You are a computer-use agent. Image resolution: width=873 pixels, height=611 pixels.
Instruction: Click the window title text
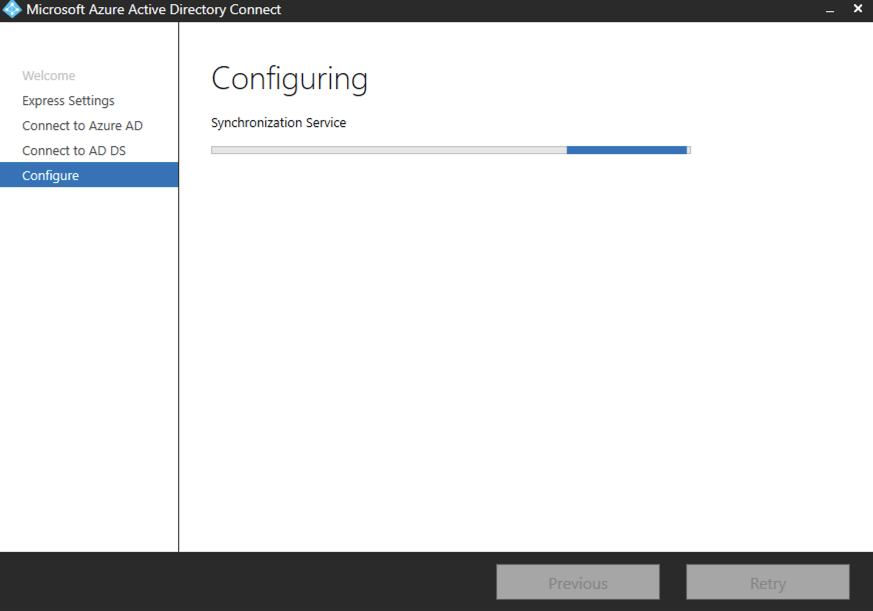(153, 10)
